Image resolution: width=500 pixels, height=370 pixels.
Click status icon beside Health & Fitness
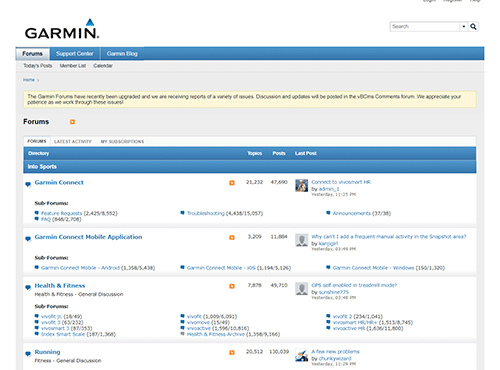click(x=28, y=287)
